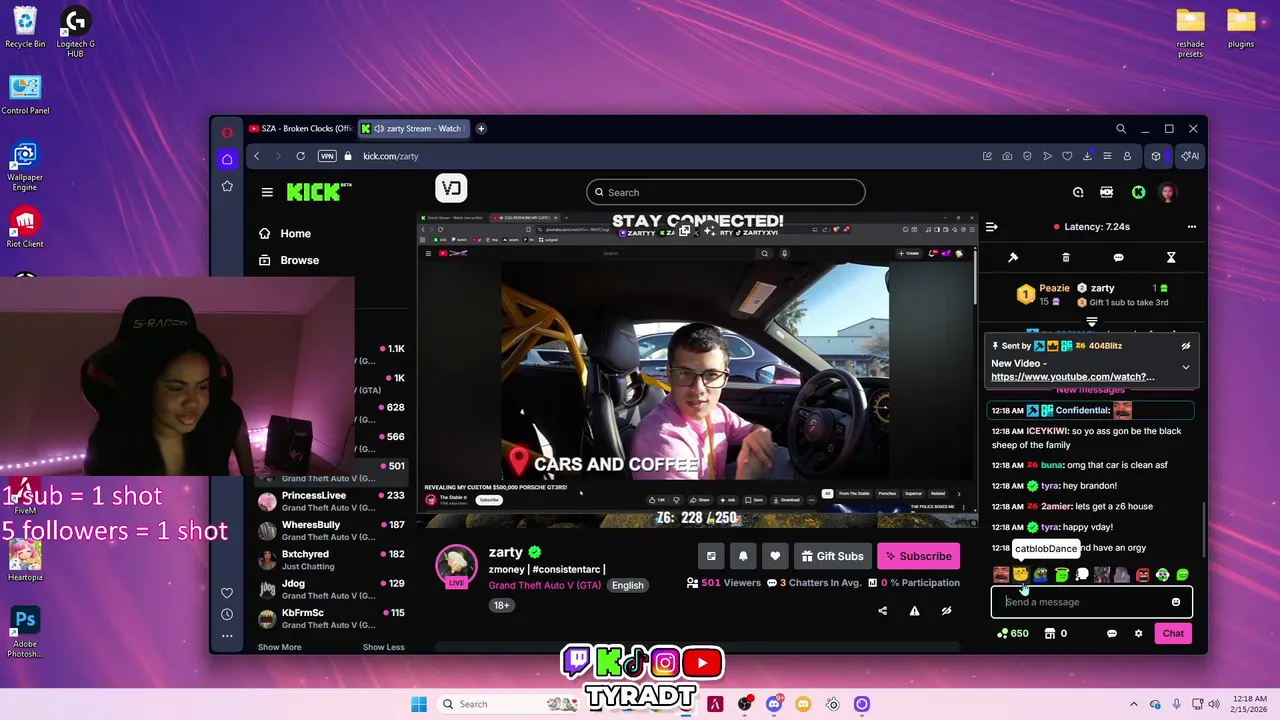Expand the gift leaderboard down arrow
The width and height of the screenshot is (1280, 720).
[1092, 322]
